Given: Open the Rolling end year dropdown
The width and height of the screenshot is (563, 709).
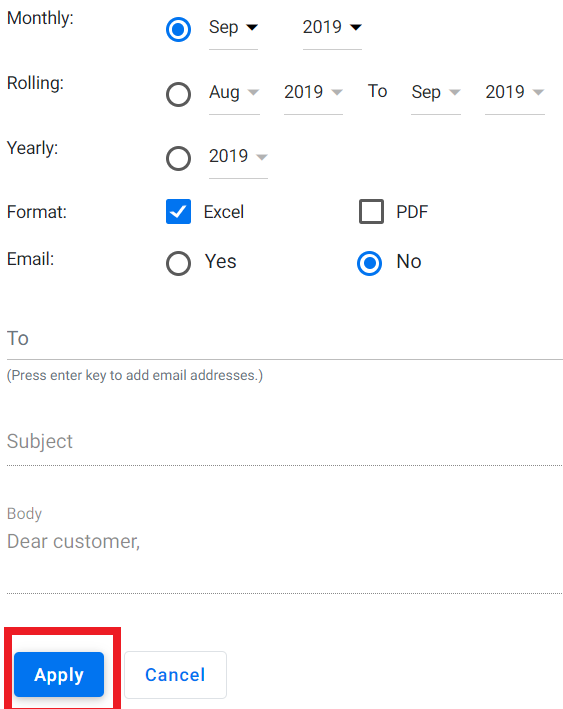Looking at the screenshot, I should point(515,95).
